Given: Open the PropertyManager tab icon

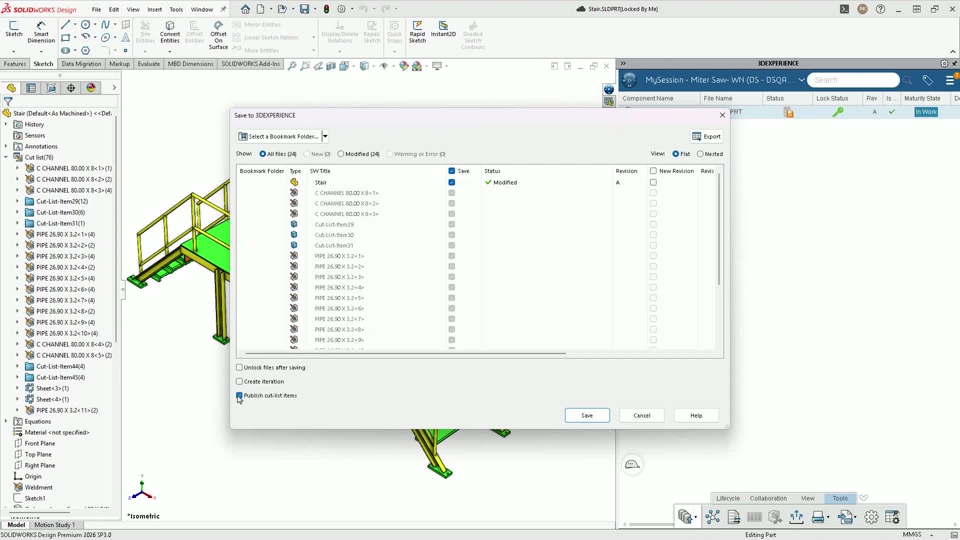Looking at the screenshot, I should (31, 88).
